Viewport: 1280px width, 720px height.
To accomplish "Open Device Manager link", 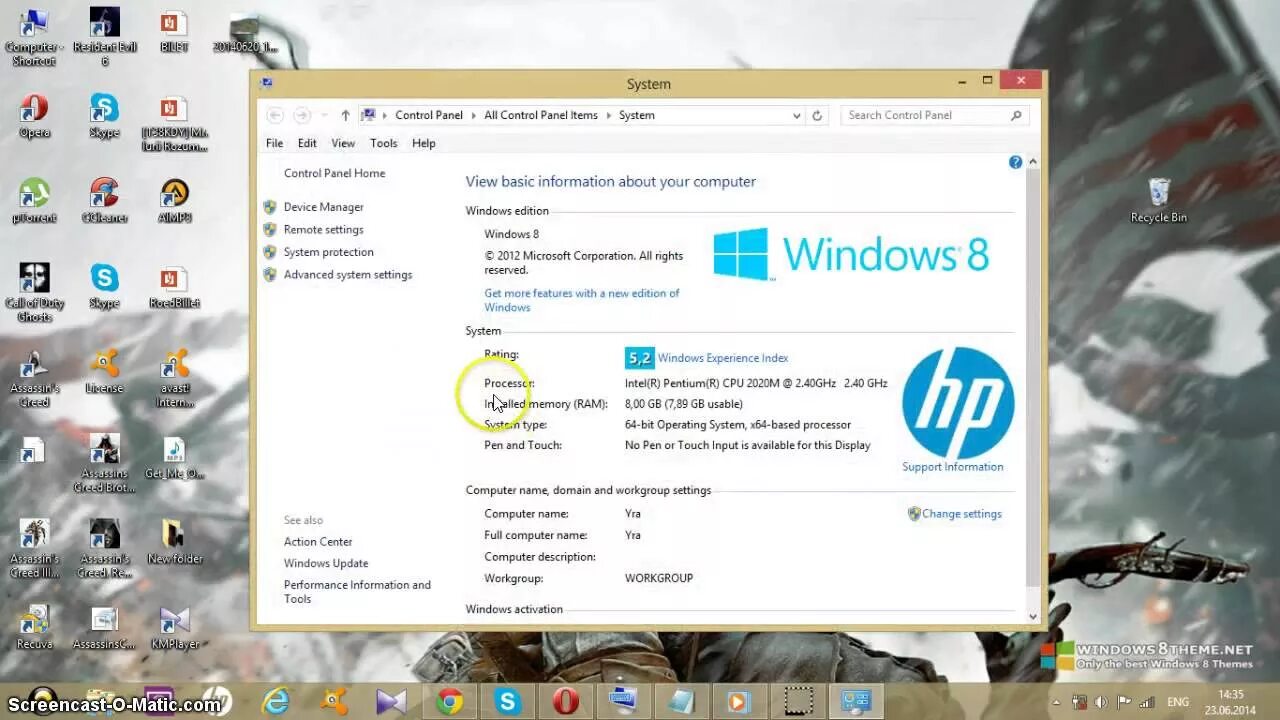I will 323,207.
